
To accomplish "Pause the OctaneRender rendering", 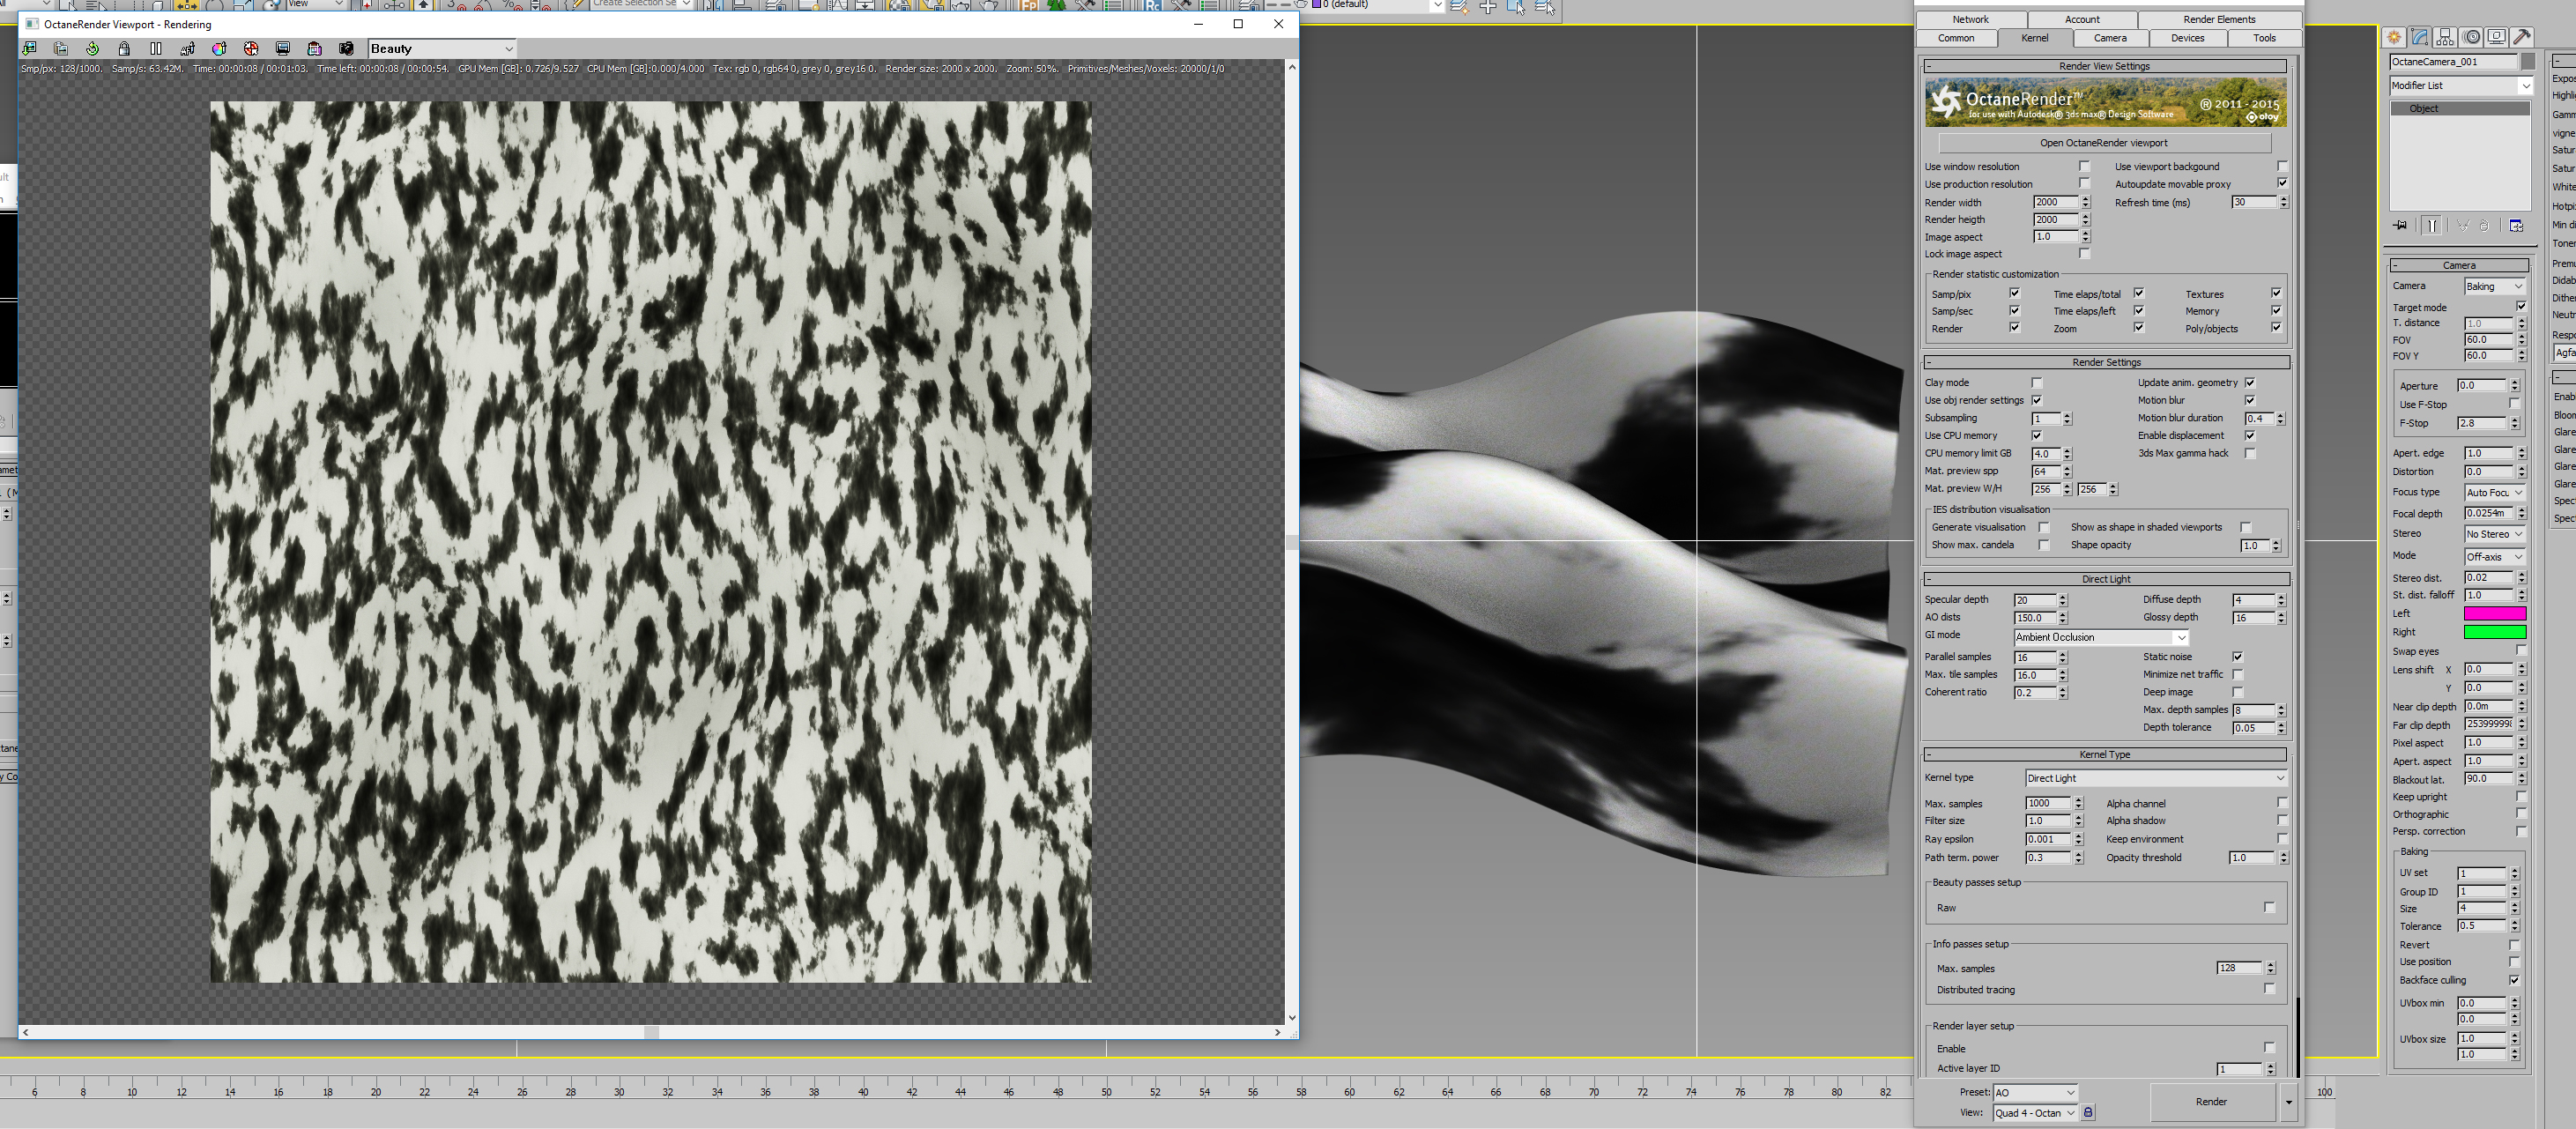I will (156, 48).
